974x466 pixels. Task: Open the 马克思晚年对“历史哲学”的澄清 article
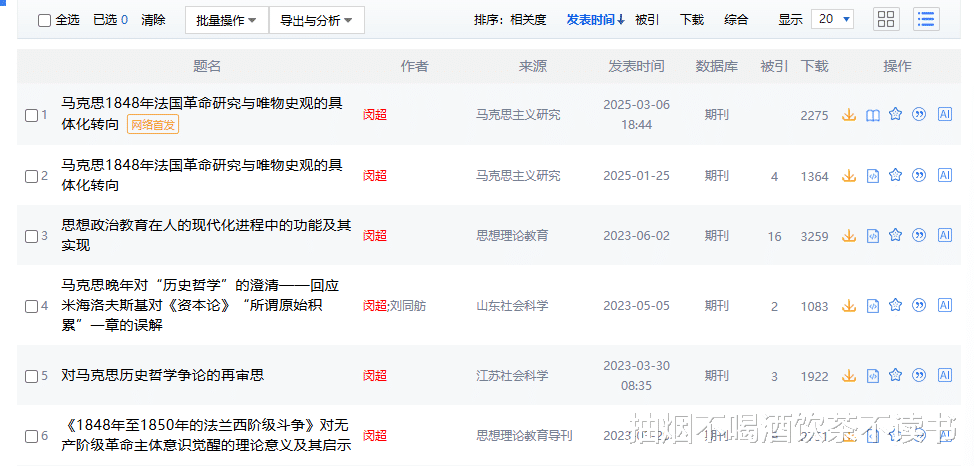point(200,305)
